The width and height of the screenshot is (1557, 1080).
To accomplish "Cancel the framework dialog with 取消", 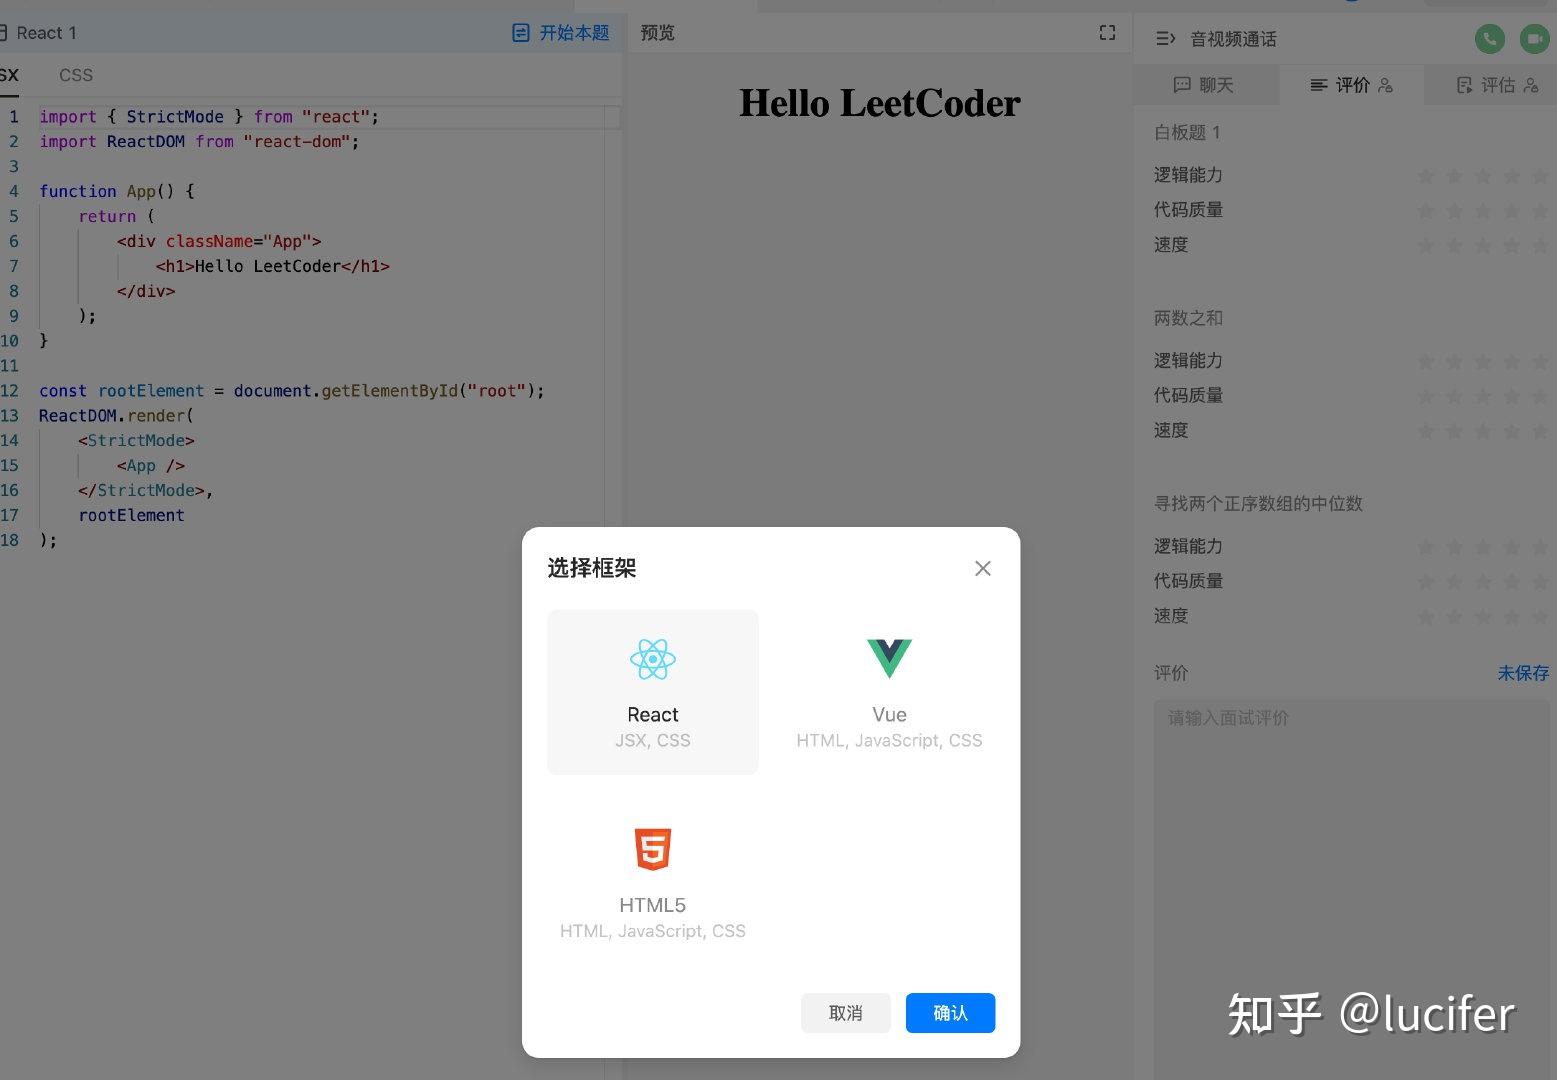I will coord(845,1012).
